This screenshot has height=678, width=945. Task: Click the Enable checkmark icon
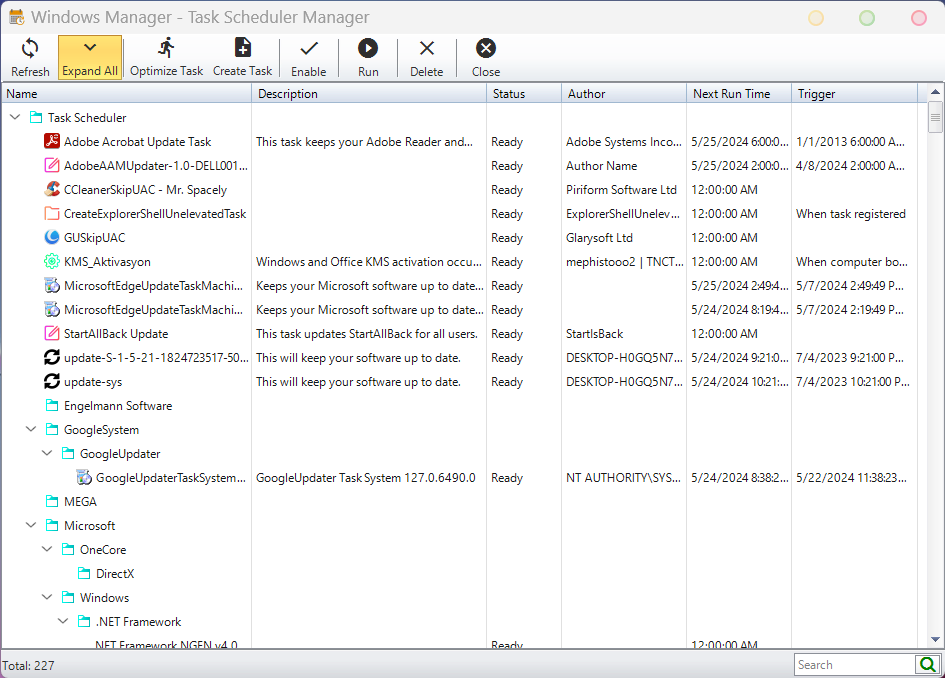[x=308, y=47]
